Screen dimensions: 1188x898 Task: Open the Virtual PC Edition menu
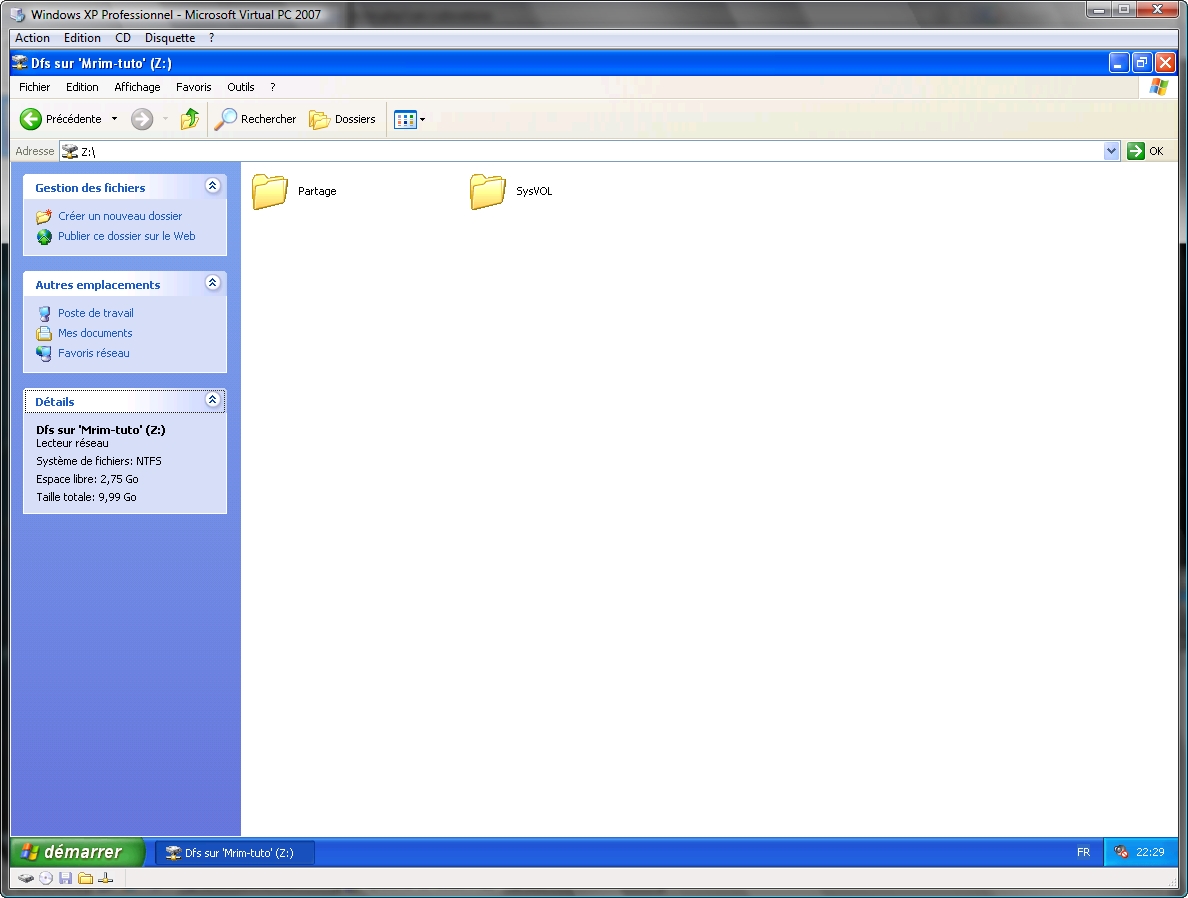click(x=82, y=38)
